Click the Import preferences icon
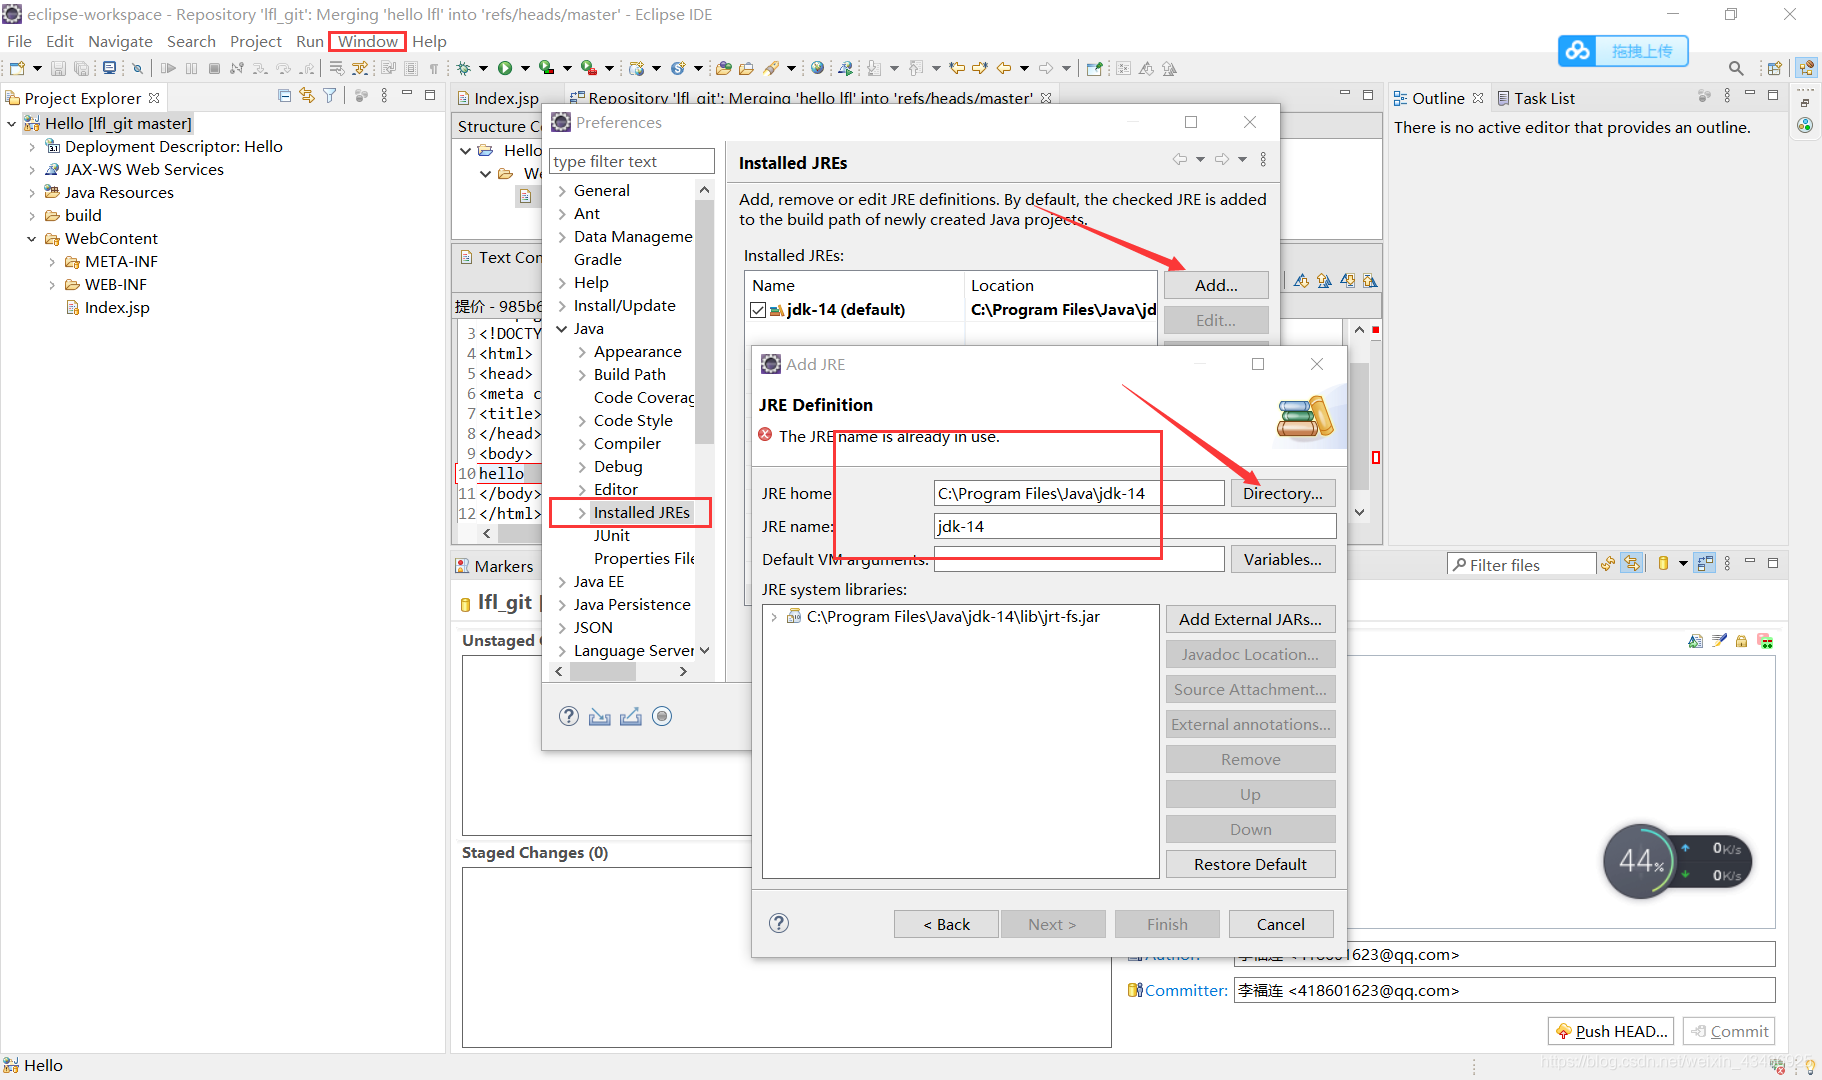The height and width of the screenshot is (1080, 1822). point(600,716)
